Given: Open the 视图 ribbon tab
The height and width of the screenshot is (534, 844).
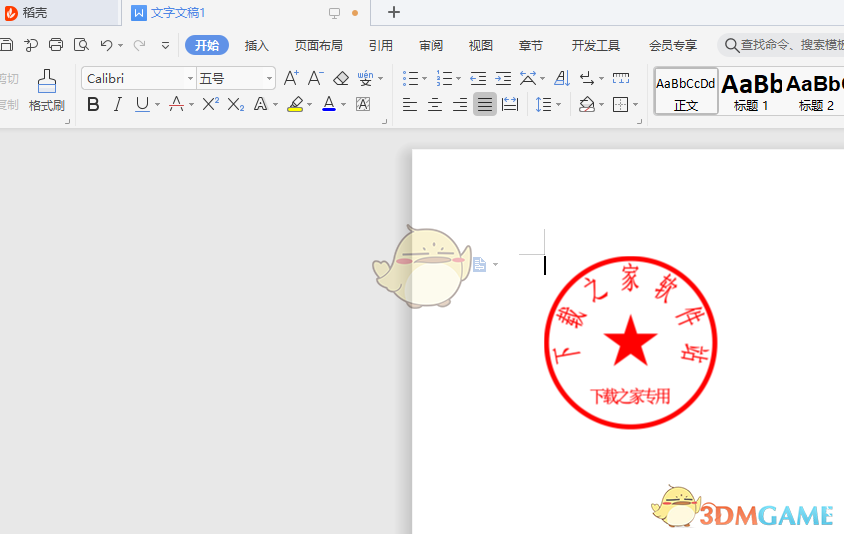Looking at the screenshot, I should tap(481, 46).
